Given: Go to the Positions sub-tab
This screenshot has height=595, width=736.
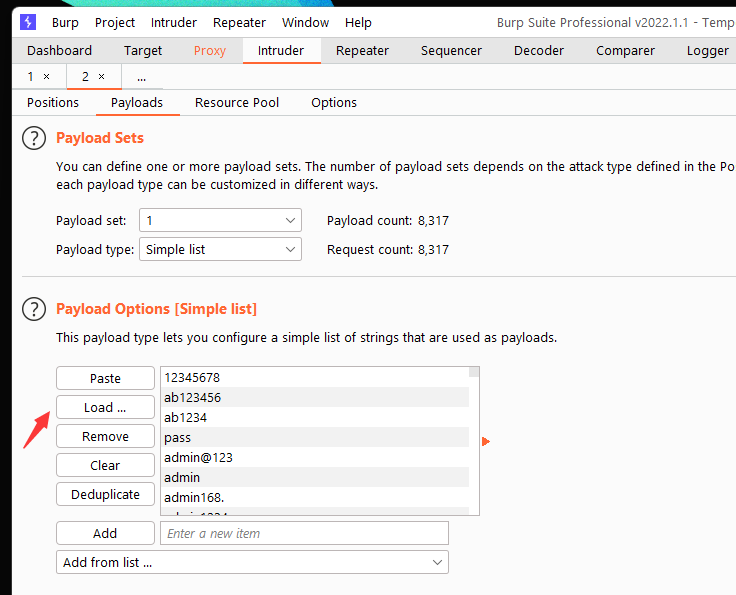Looking at the screenshot, I should (x=53, y=102).
